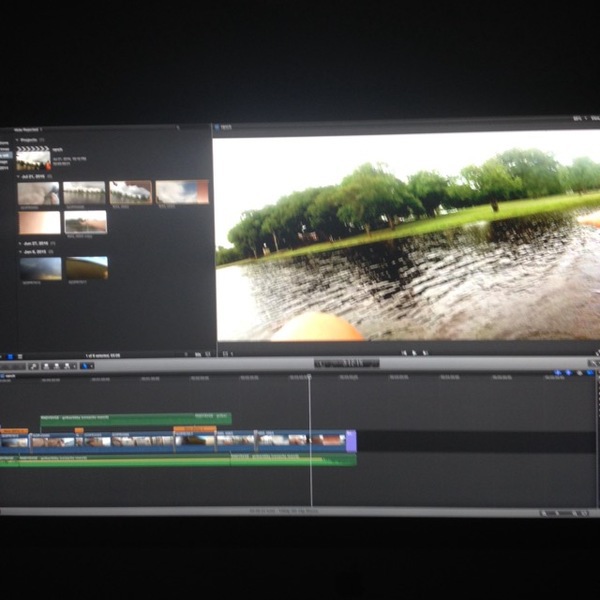Toggle audio skimming in timeline

[x=568, y=372]
